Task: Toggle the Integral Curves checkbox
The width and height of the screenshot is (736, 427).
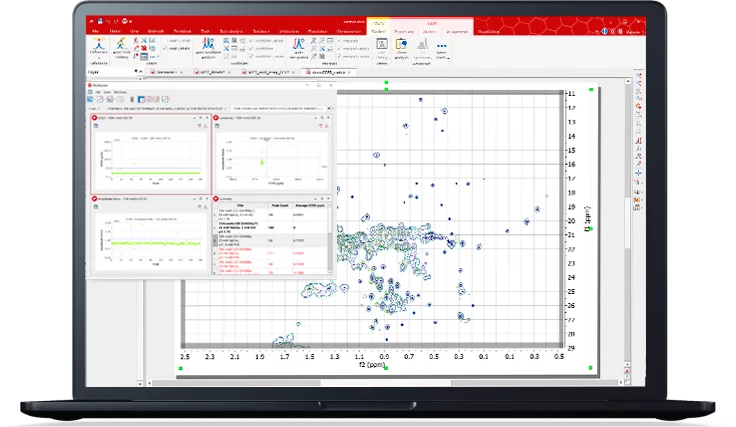Action: 339,56
